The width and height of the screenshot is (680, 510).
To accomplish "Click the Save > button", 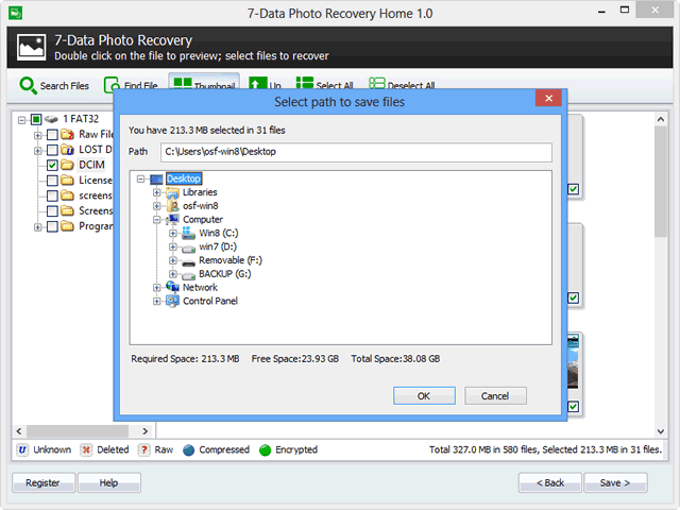I will click(x=615, y=483).
